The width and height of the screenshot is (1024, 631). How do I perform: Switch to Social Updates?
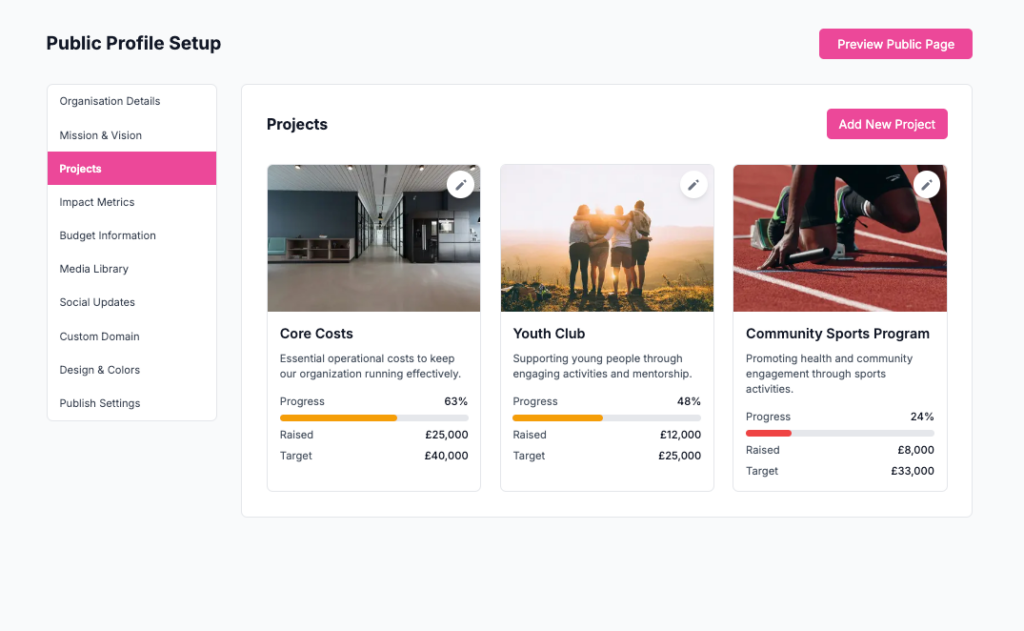tap(97, 302)
